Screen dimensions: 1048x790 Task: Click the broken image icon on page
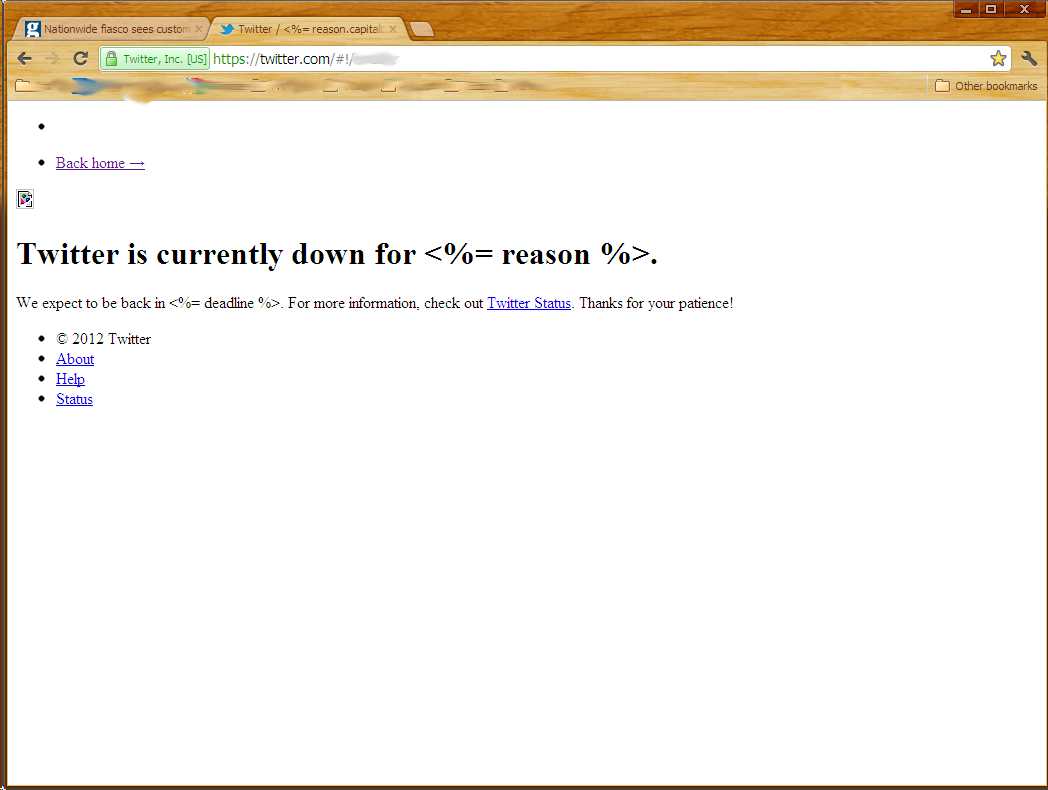click(25, 199)
